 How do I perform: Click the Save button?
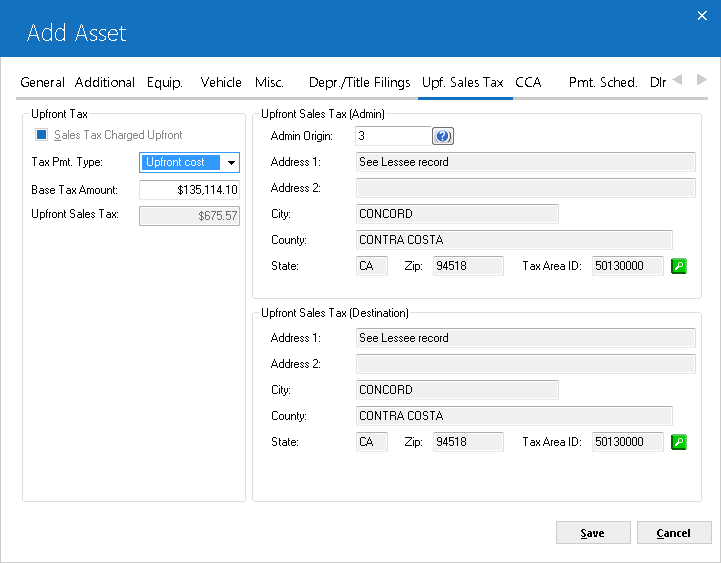pyautogui.click(x=593, y=533)
